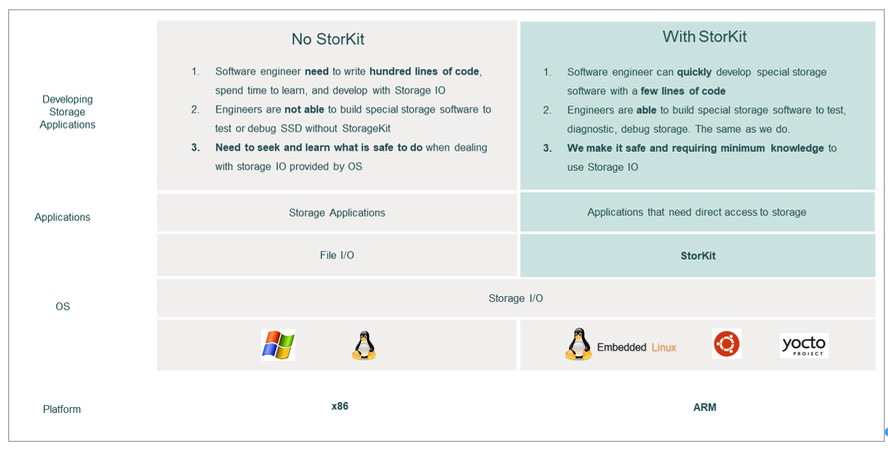Click the 'Applications' row label
The width and height of the screenshot is (888, 455).
[x=62, y=217]
